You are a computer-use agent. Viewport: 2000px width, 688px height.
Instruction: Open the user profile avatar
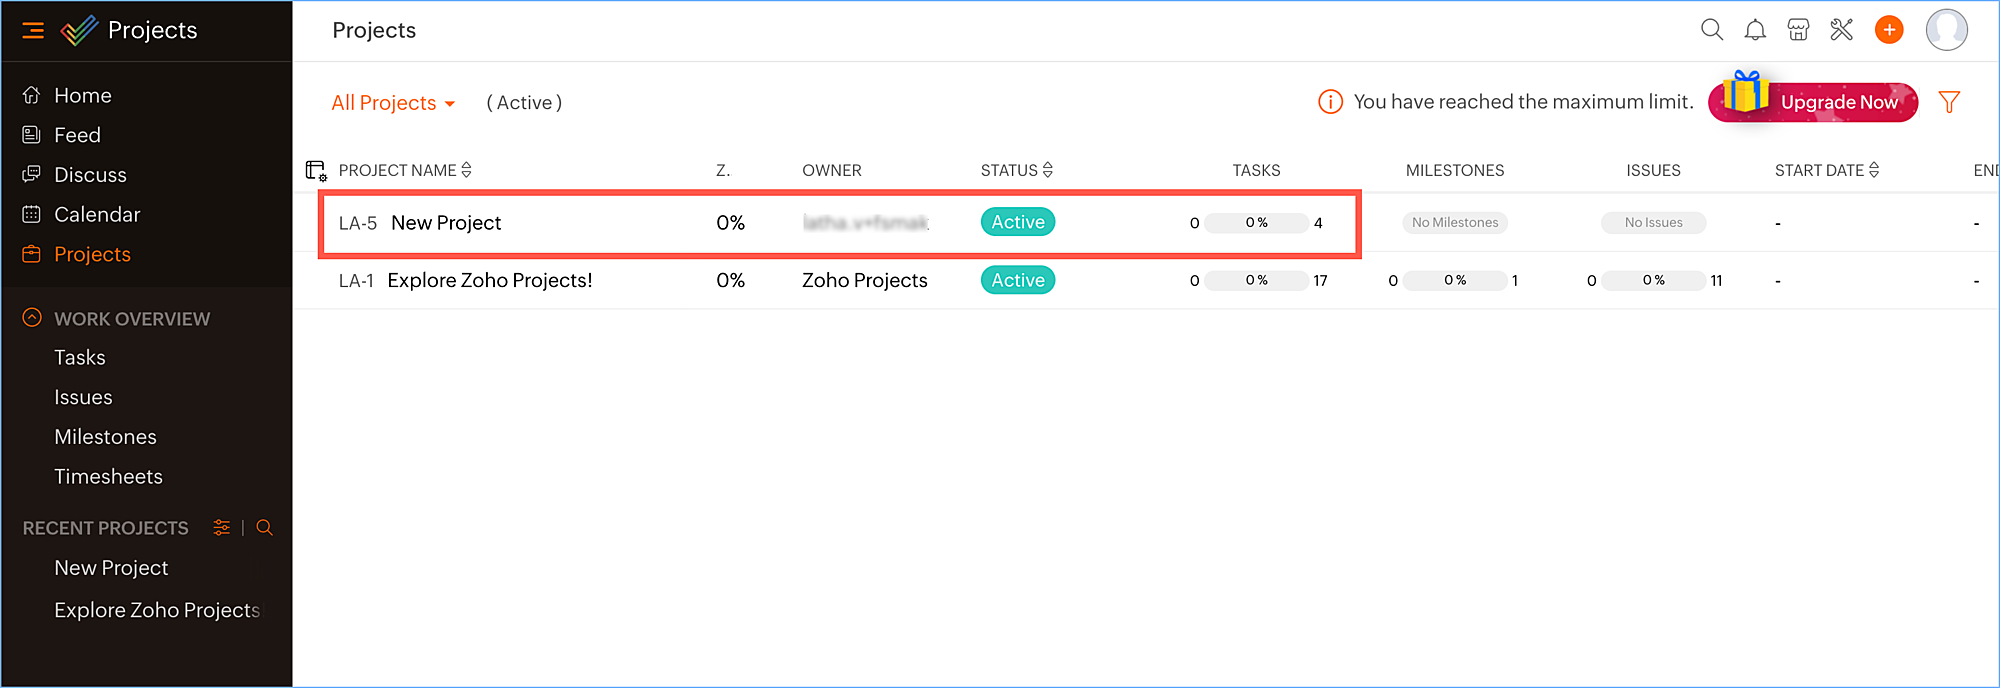pyautogui.click(x=1946, y=30)
